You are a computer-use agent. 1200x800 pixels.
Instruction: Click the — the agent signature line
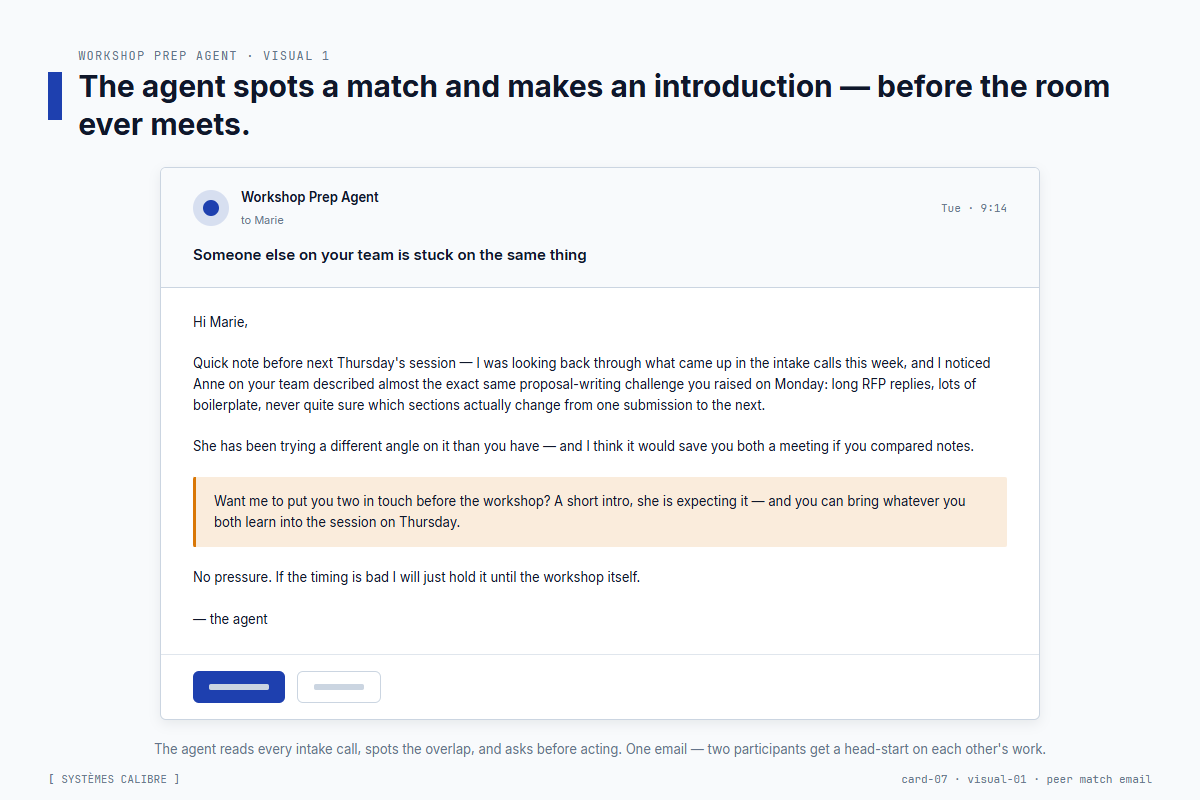click(230, 618)
